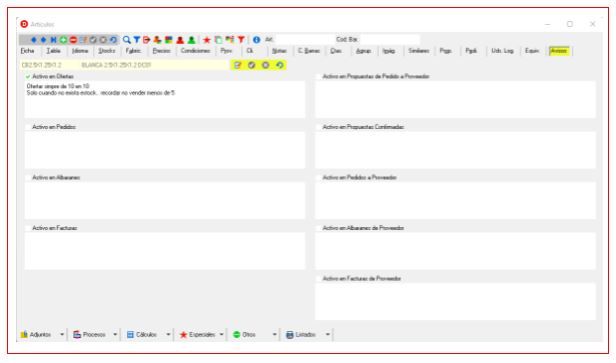The image size is (616, 363).
Task: Toggle the Activo en Ofertas checkbox
Action: (28, 76)
